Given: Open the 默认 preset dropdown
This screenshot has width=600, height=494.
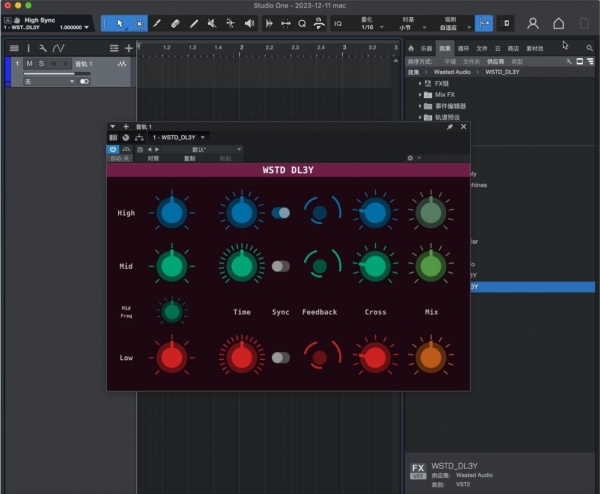Looking at the screenshot, I should [204, 149].
